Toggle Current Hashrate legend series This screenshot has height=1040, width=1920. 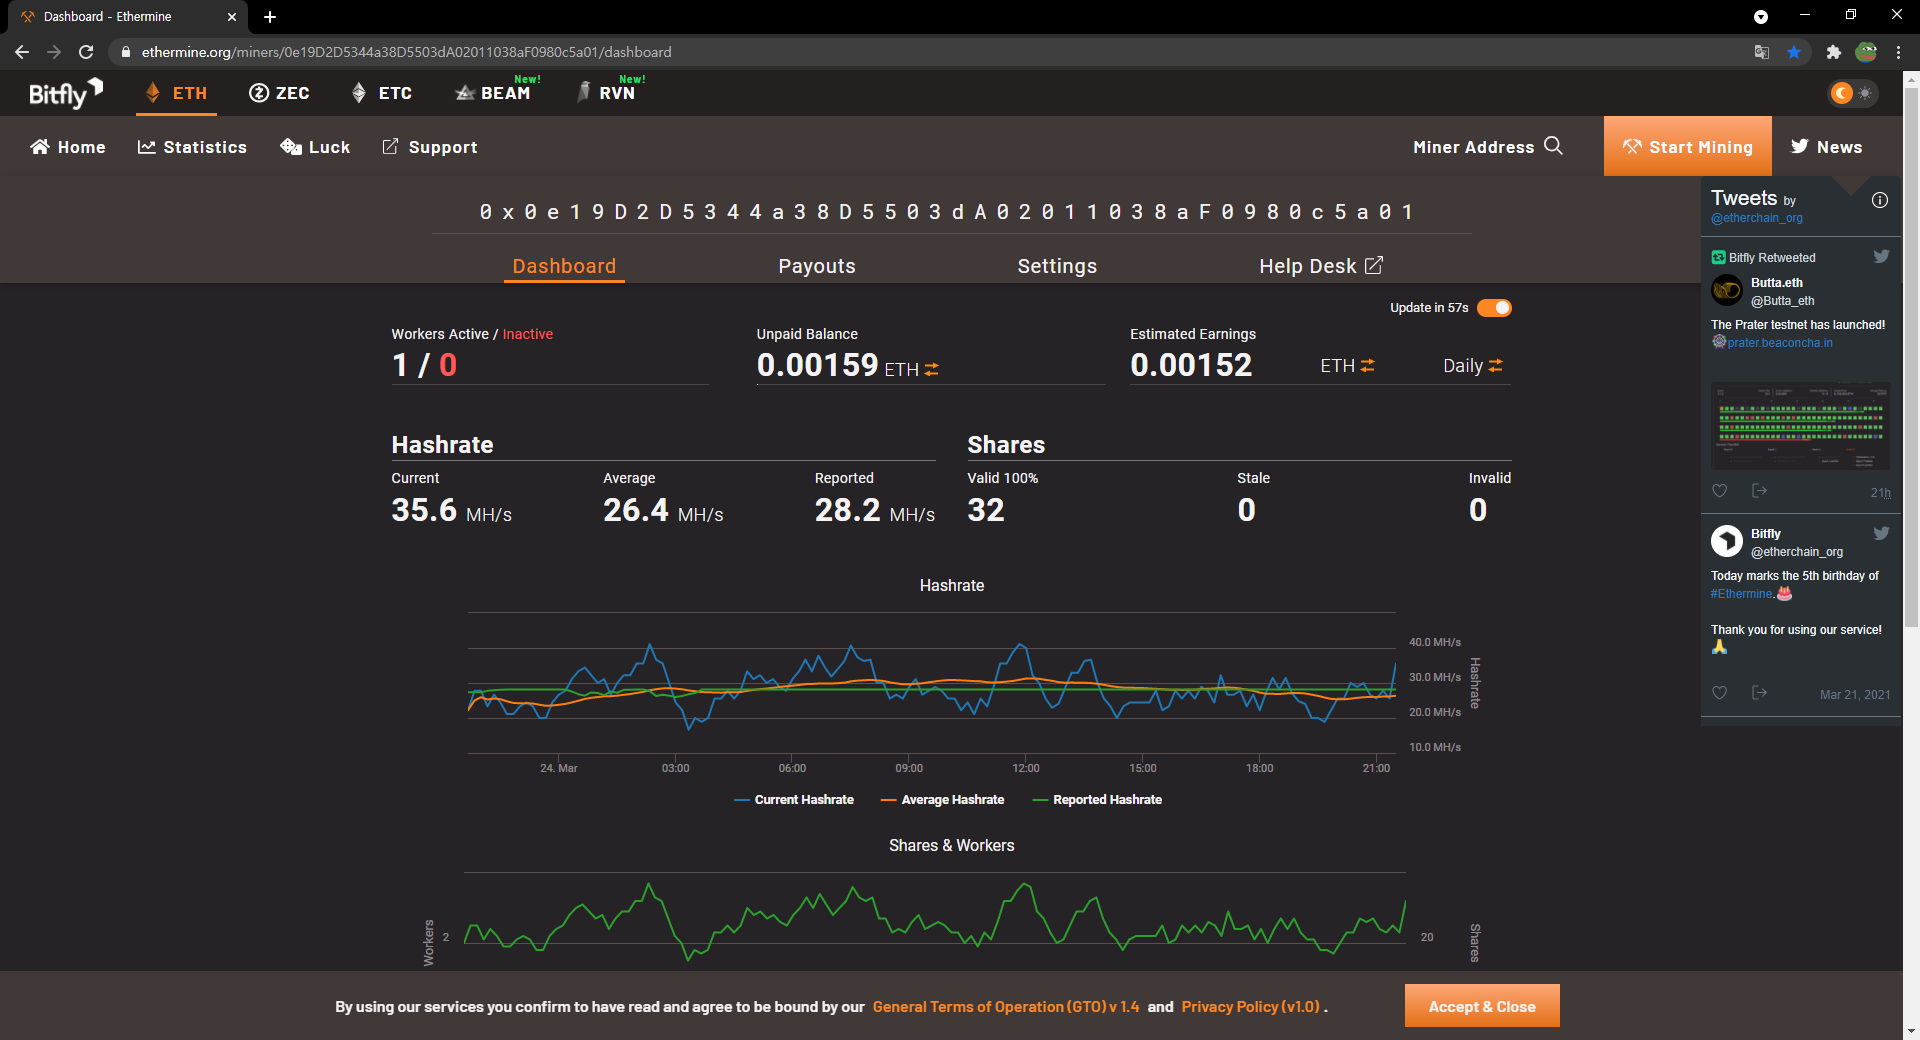(794, 800)
